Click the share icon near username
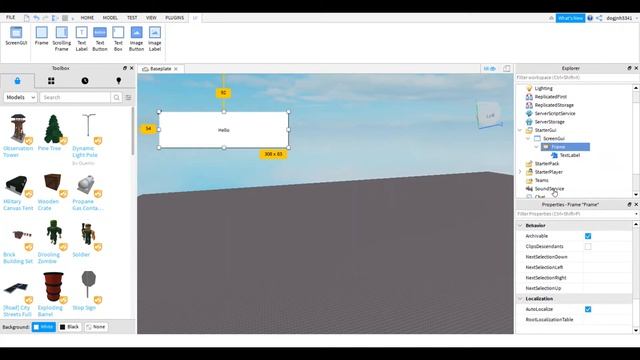 (599, 18)
